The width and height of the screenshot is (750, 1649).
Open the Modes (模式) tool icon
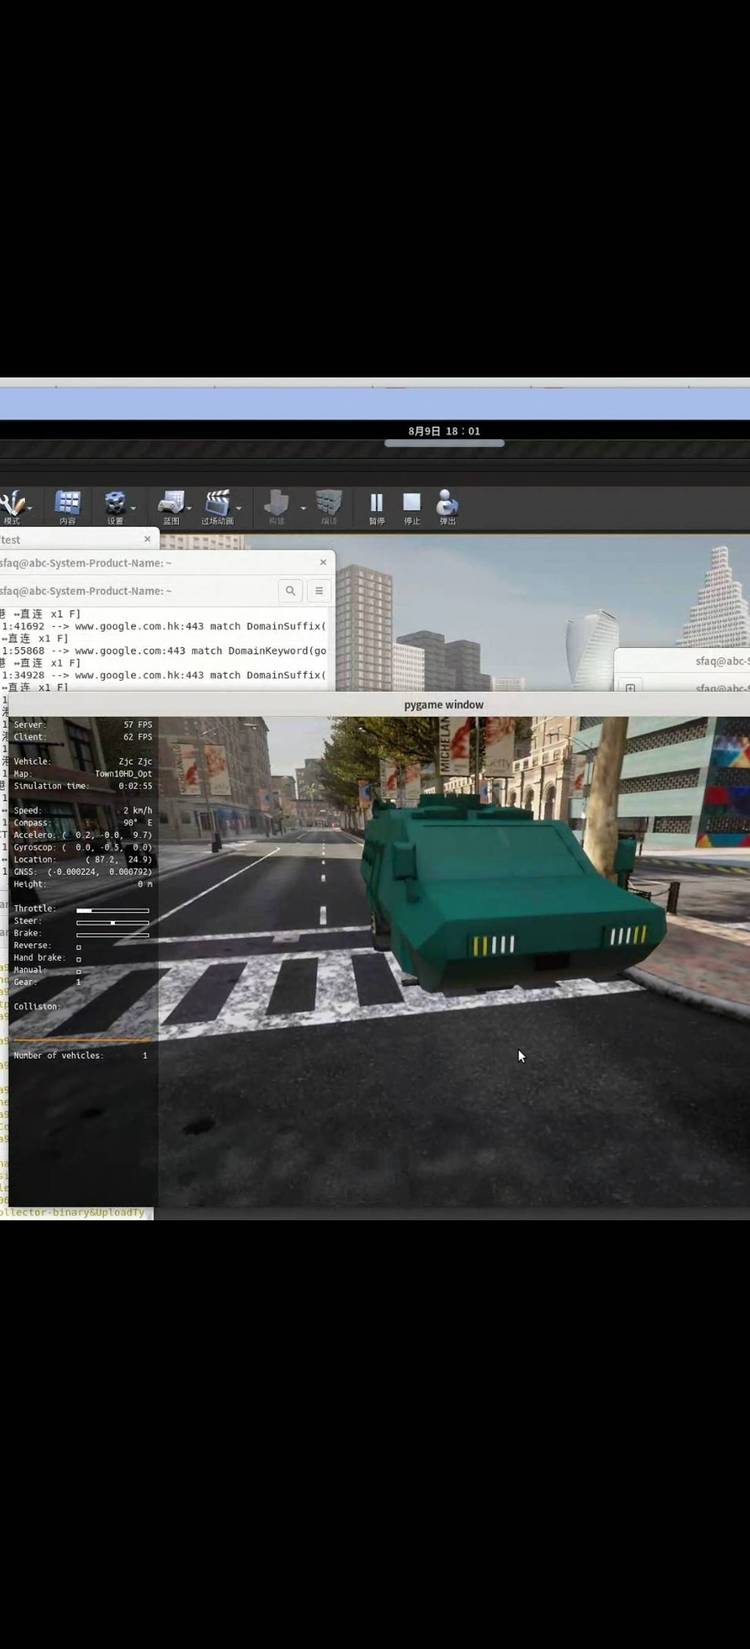[13, 504]
